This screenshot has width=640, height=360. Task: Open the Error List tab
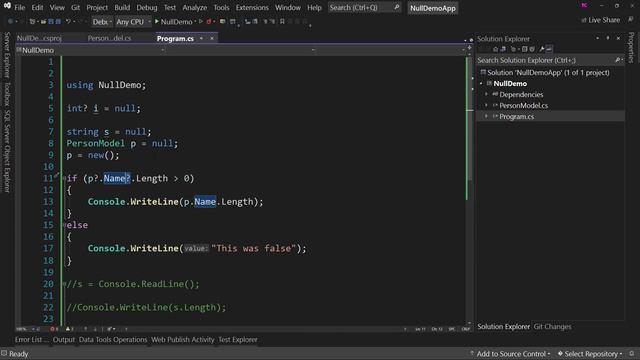[30, 340]
